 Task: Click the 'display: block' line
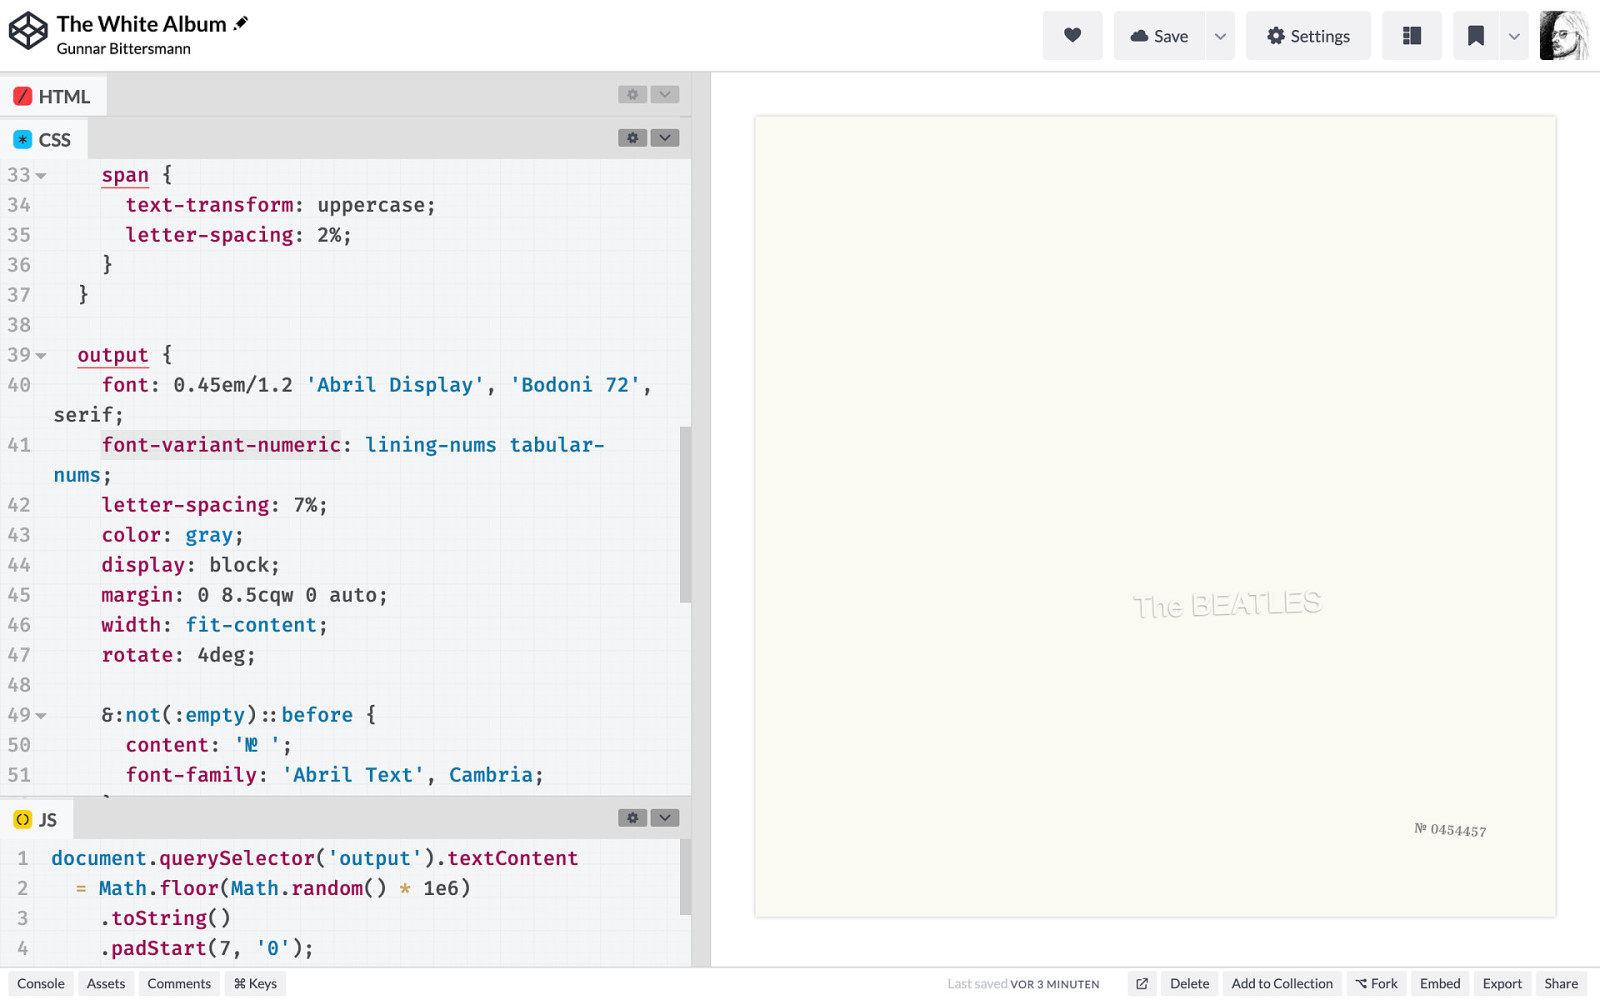click(x=190, y=565)
